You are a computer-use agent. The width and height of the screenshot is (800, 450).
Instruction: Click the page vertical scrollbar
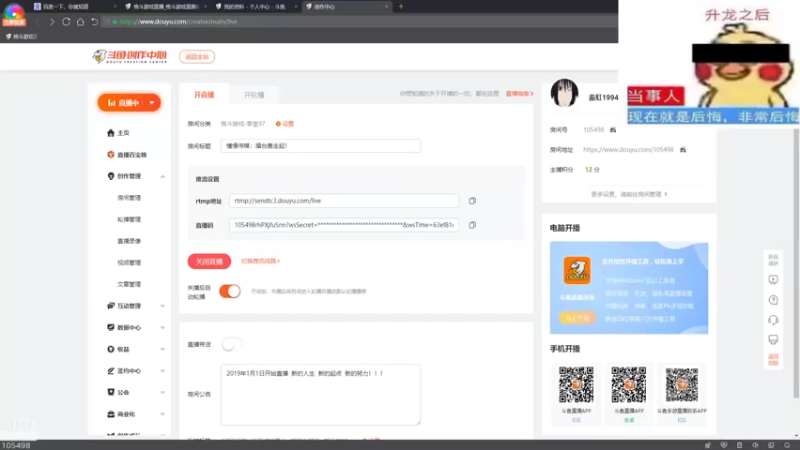pyautogui.click(x=796, y=263)
